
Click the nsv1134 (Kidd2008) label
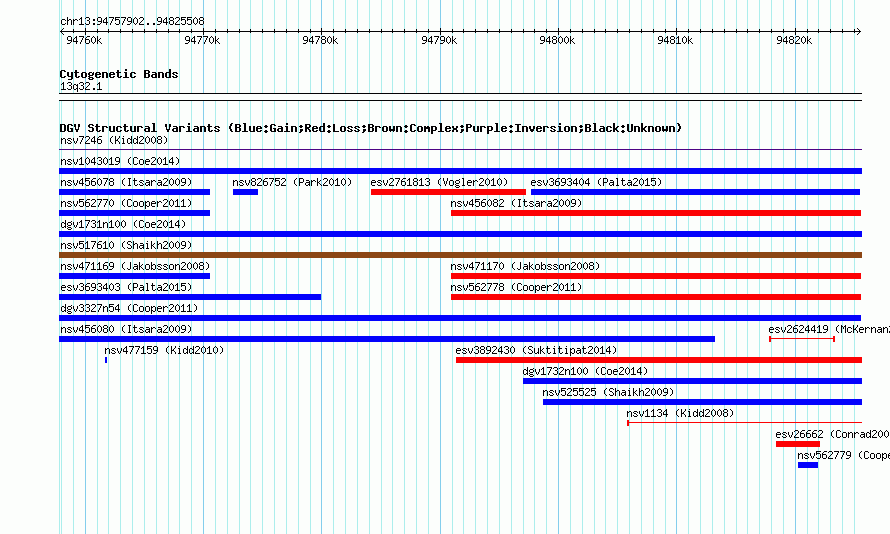[x=680, y=413]
